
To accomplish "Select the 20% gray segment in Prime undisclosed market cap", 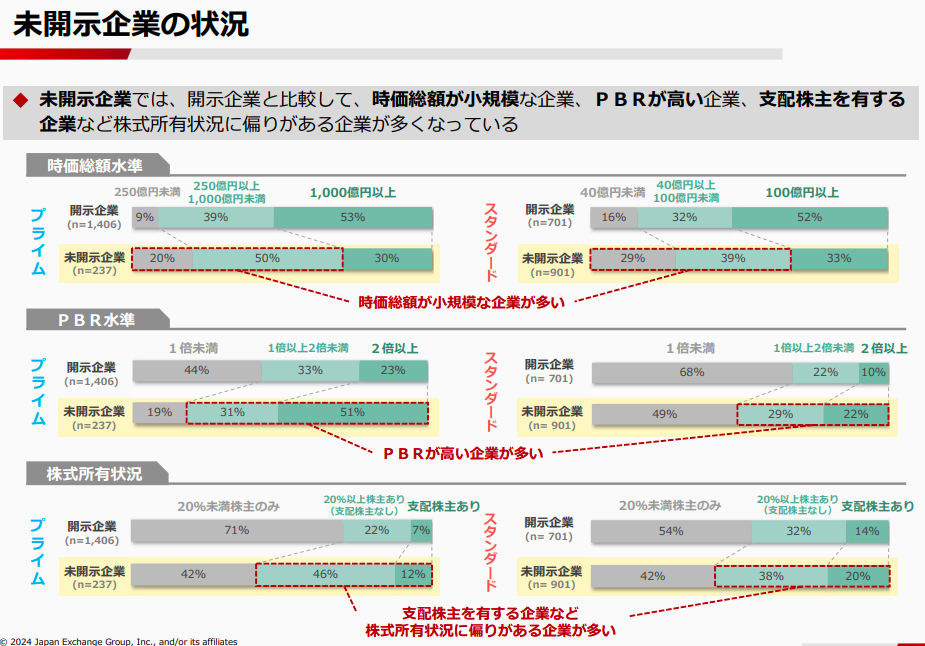I will point(162,258).
